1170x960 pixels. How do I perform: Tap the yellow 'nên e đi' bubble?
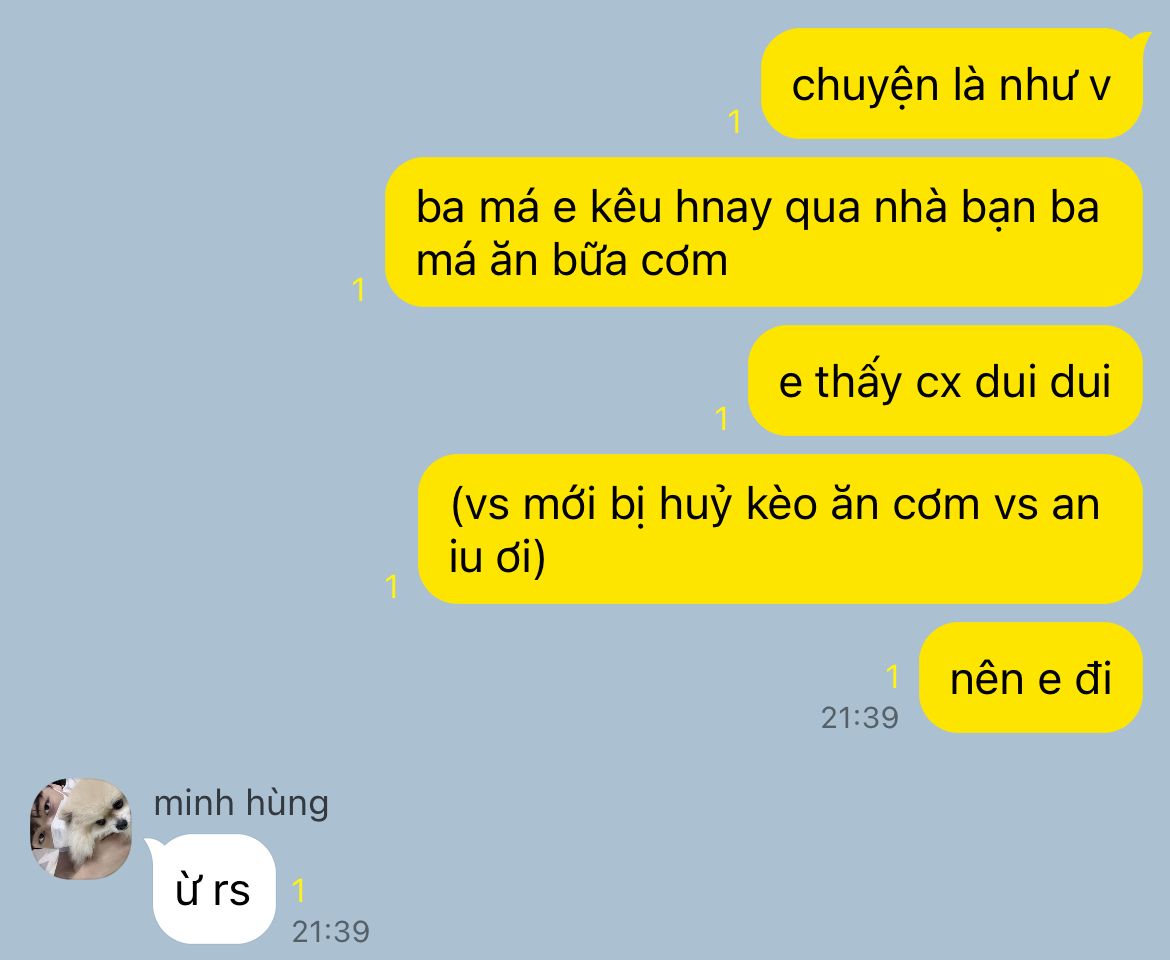[x=1030, y=677]
